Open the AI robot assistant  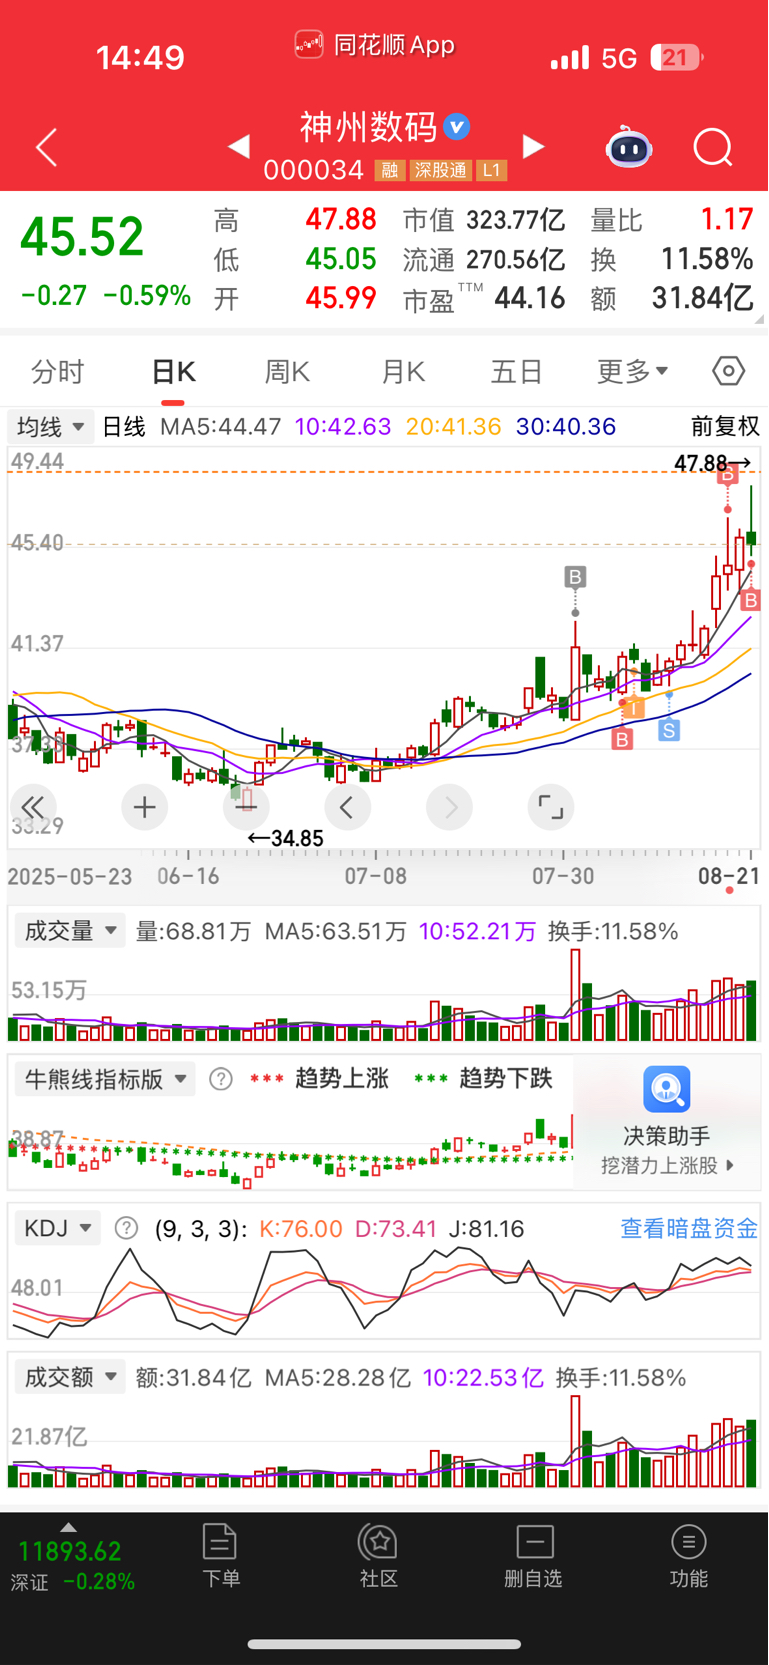(629, 148)
